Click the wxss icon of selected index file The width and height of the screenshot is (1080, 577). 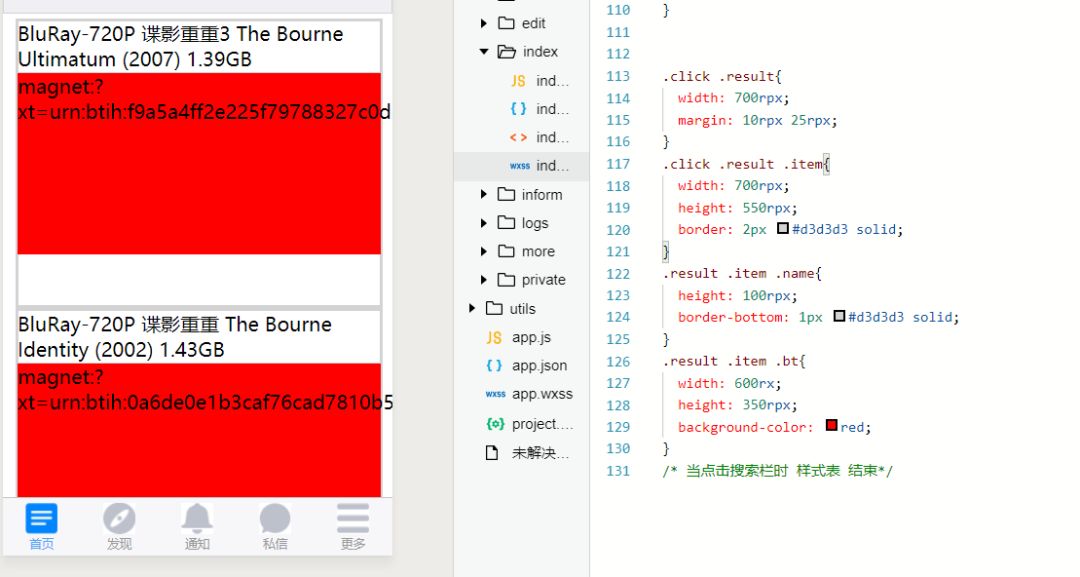(519, 166)
